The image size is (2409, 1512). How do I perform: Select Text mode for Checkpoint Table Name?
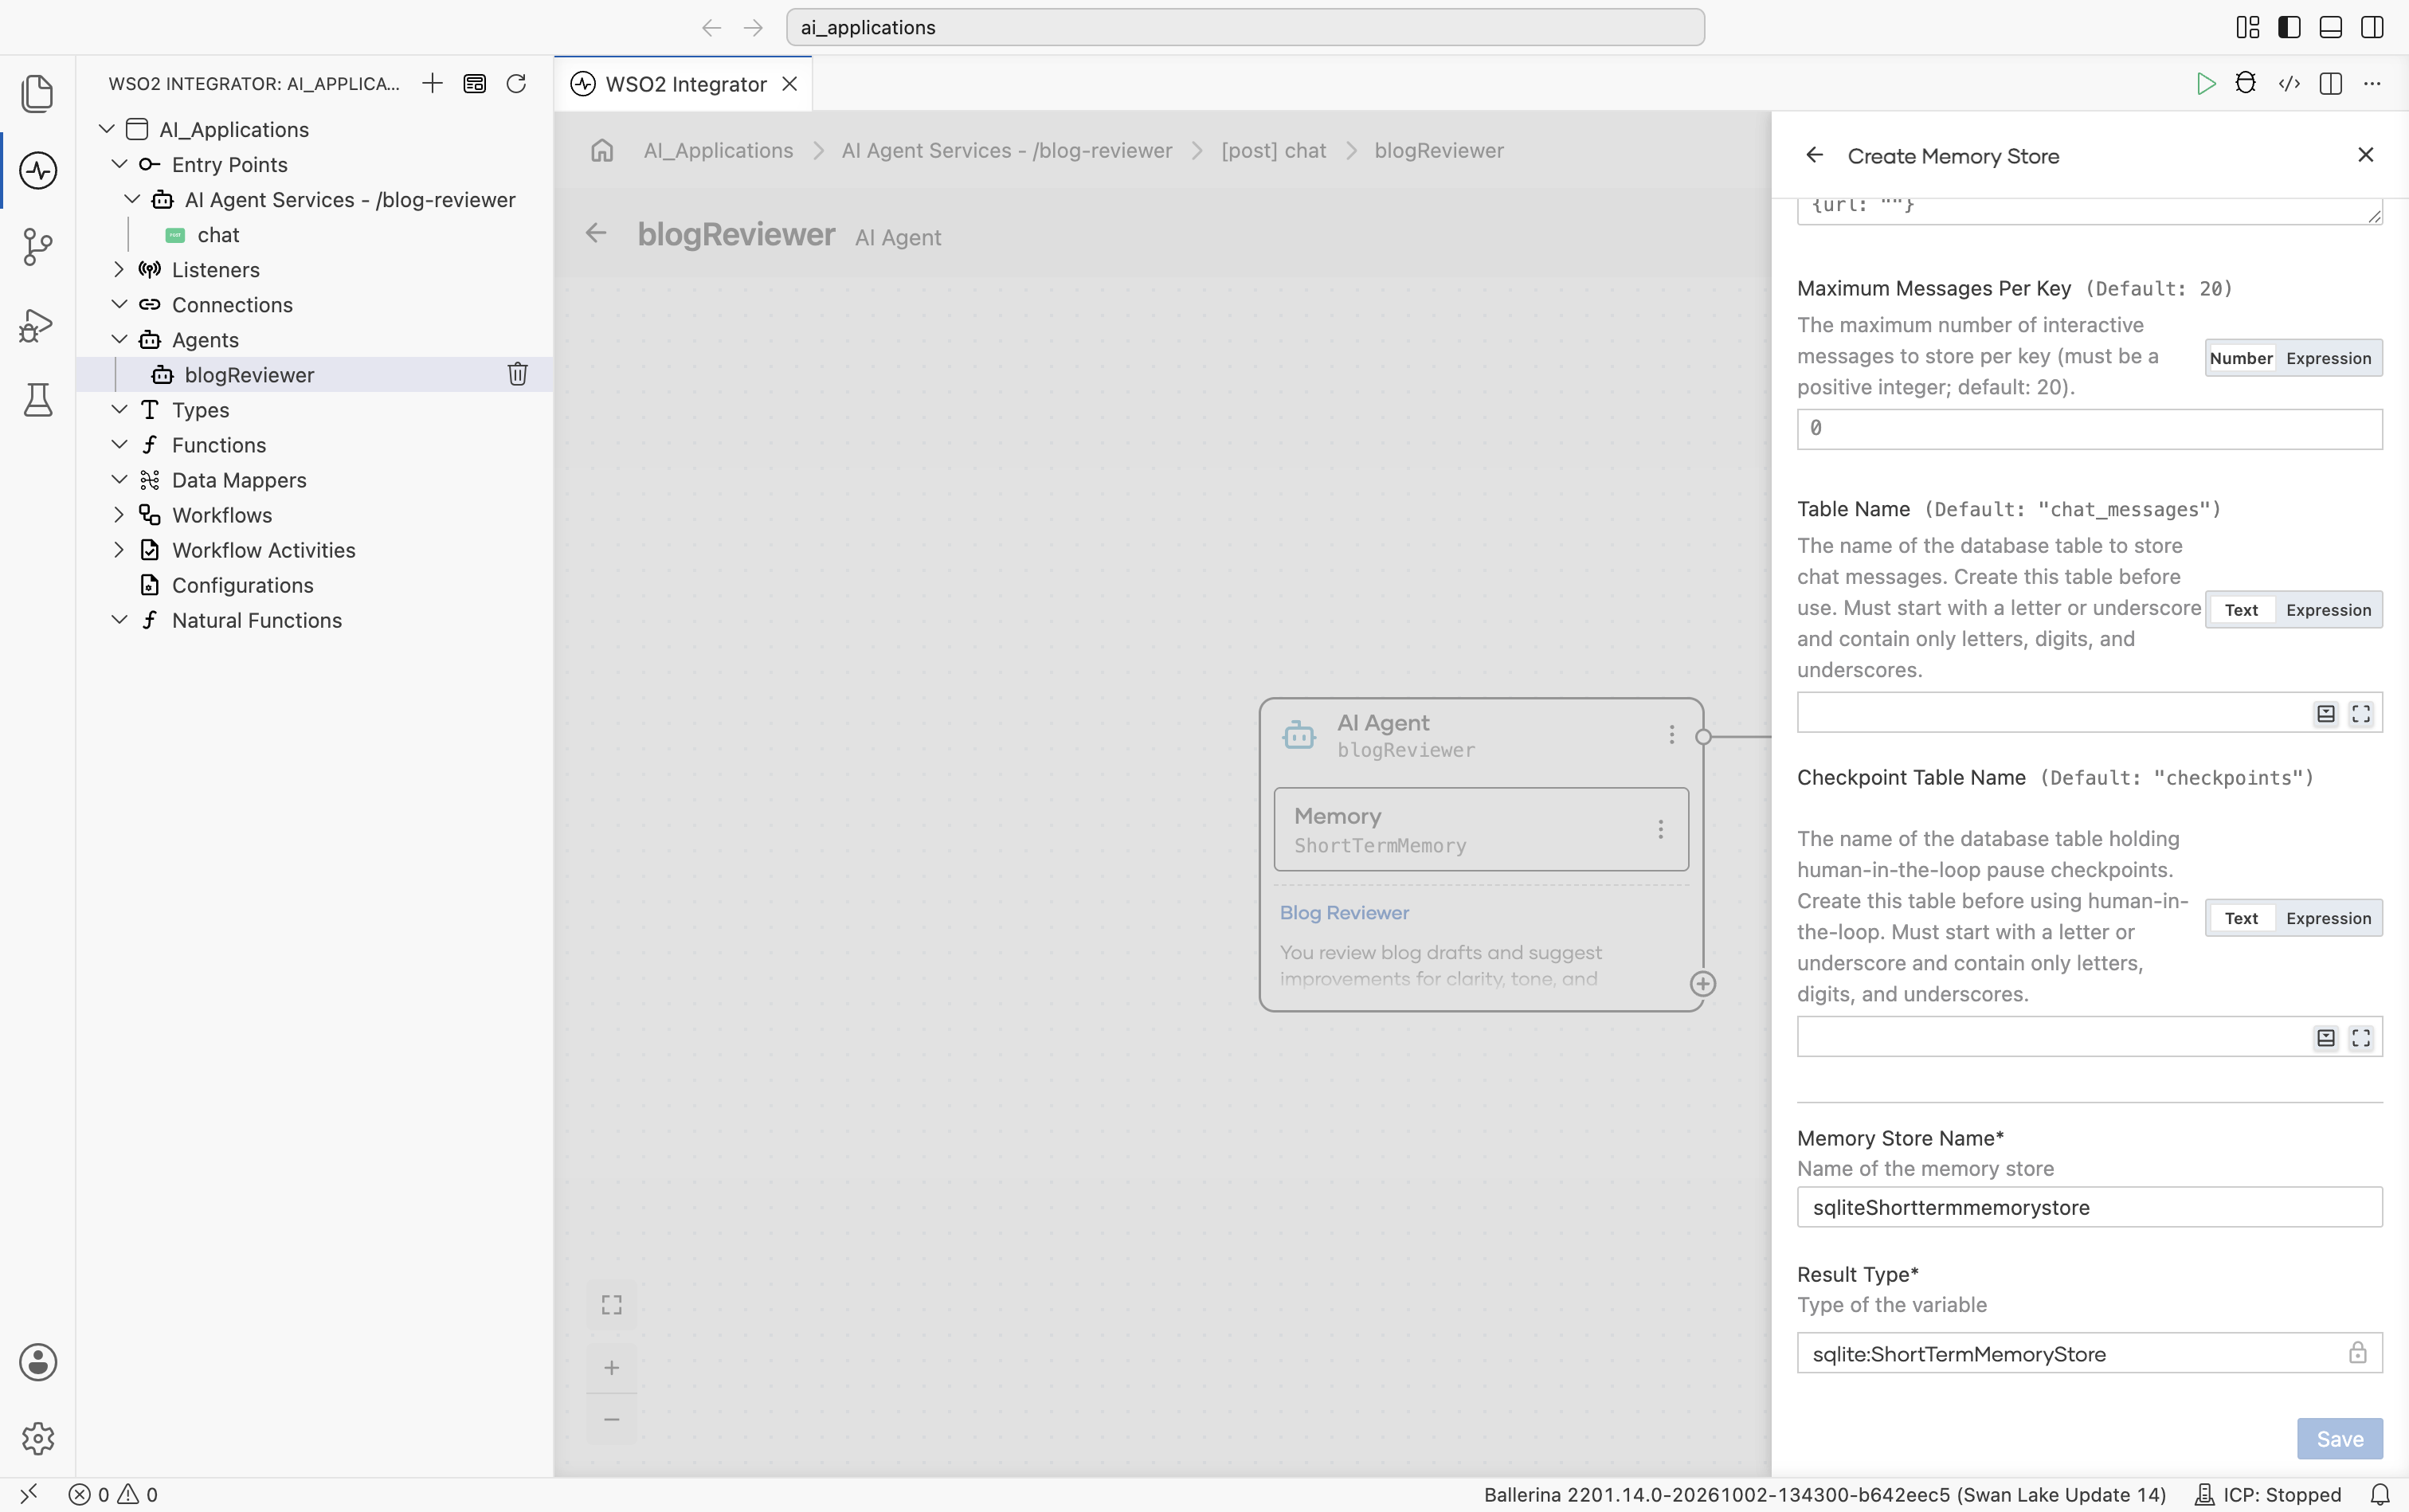[2241, 918]
